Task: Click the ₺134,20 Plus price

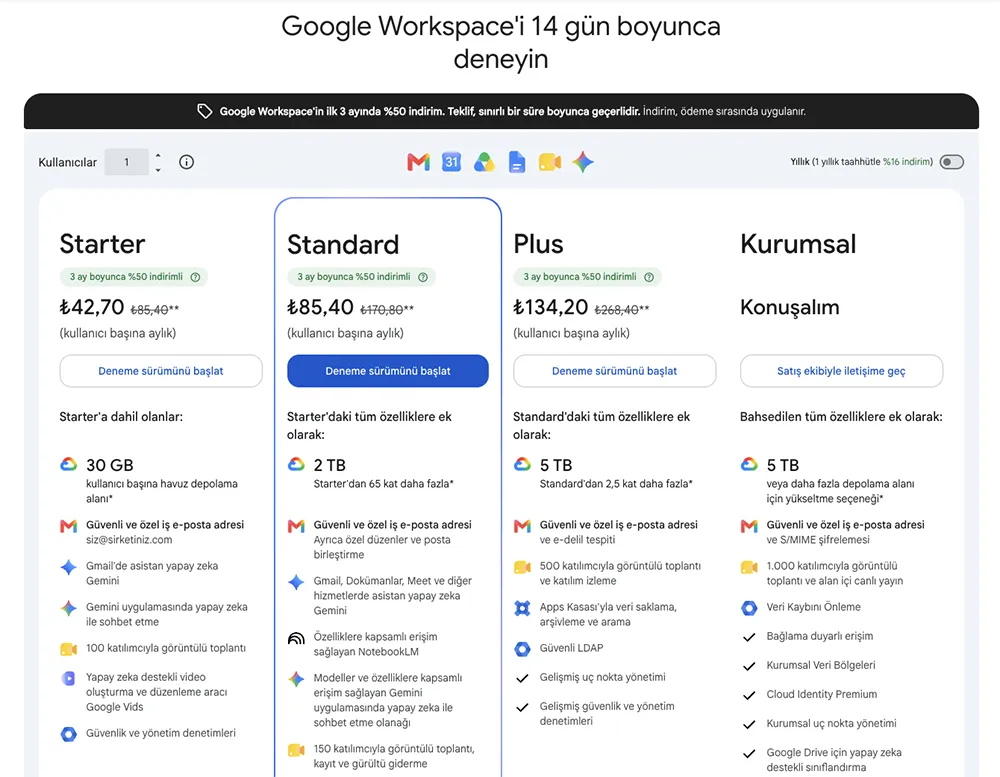Action: tap(550, 307)
